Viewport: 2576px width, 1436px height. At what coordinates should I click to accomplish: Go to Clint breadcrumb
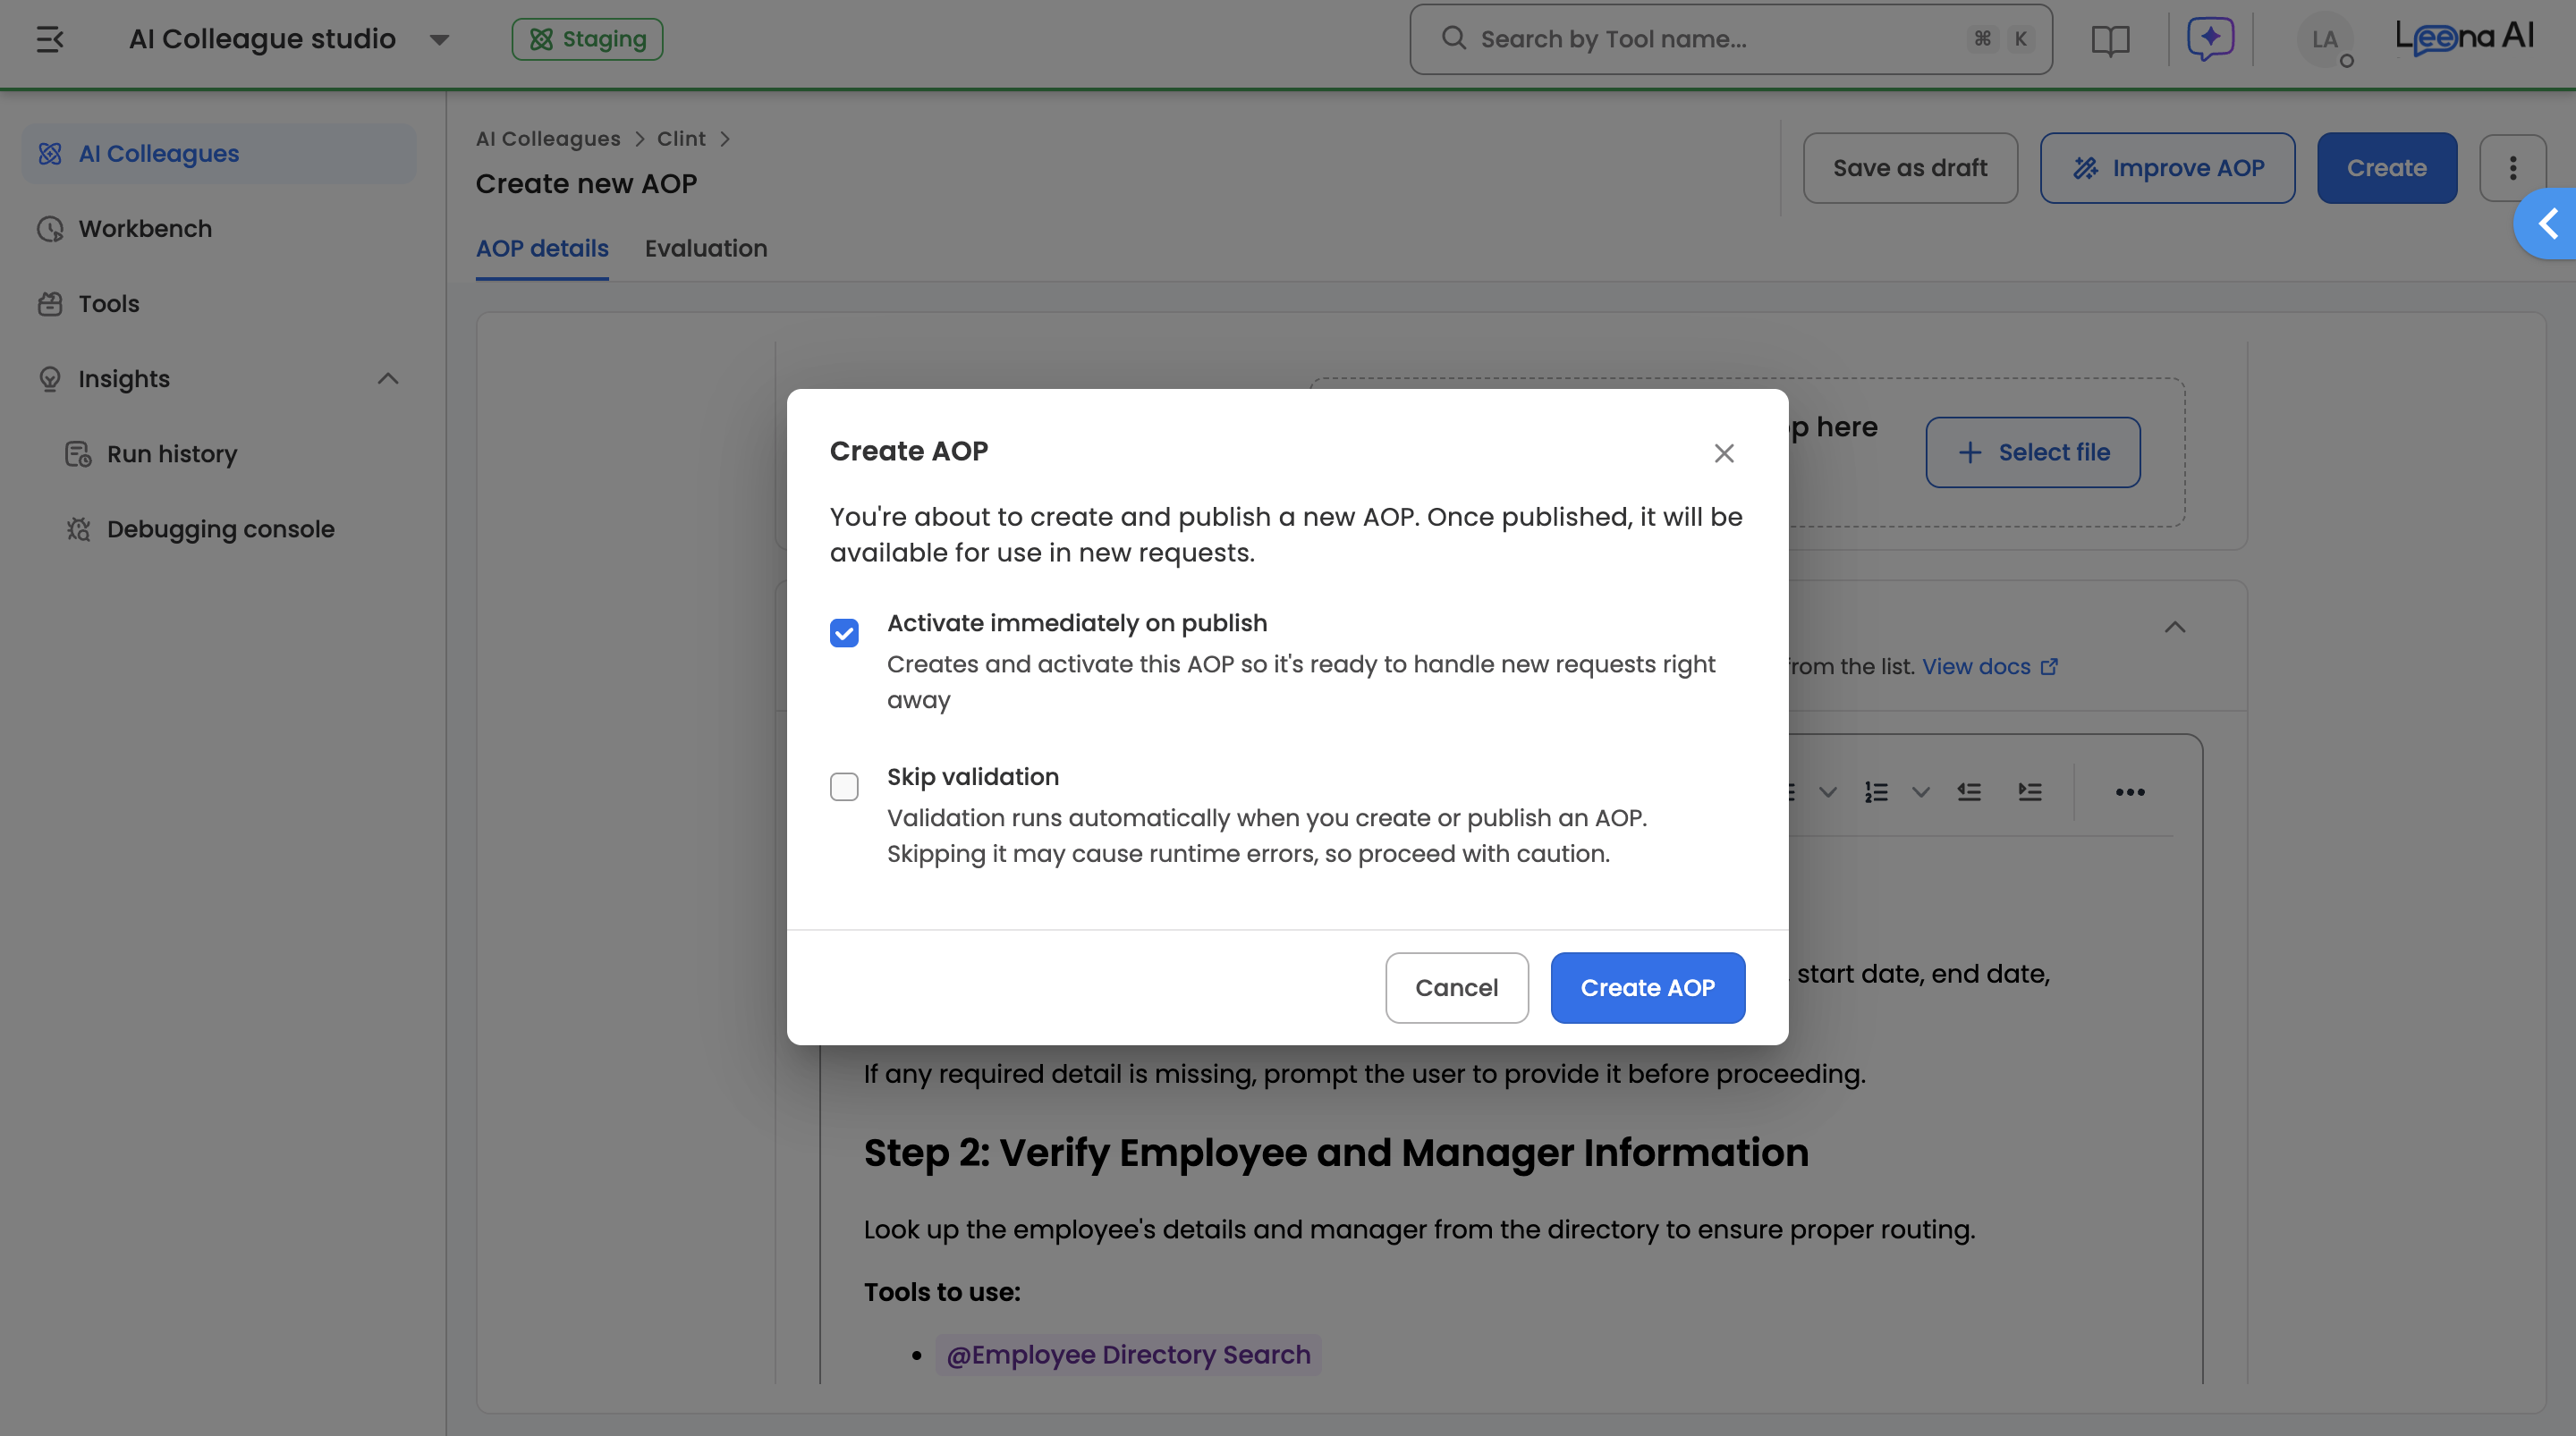(x=681, y=139)
